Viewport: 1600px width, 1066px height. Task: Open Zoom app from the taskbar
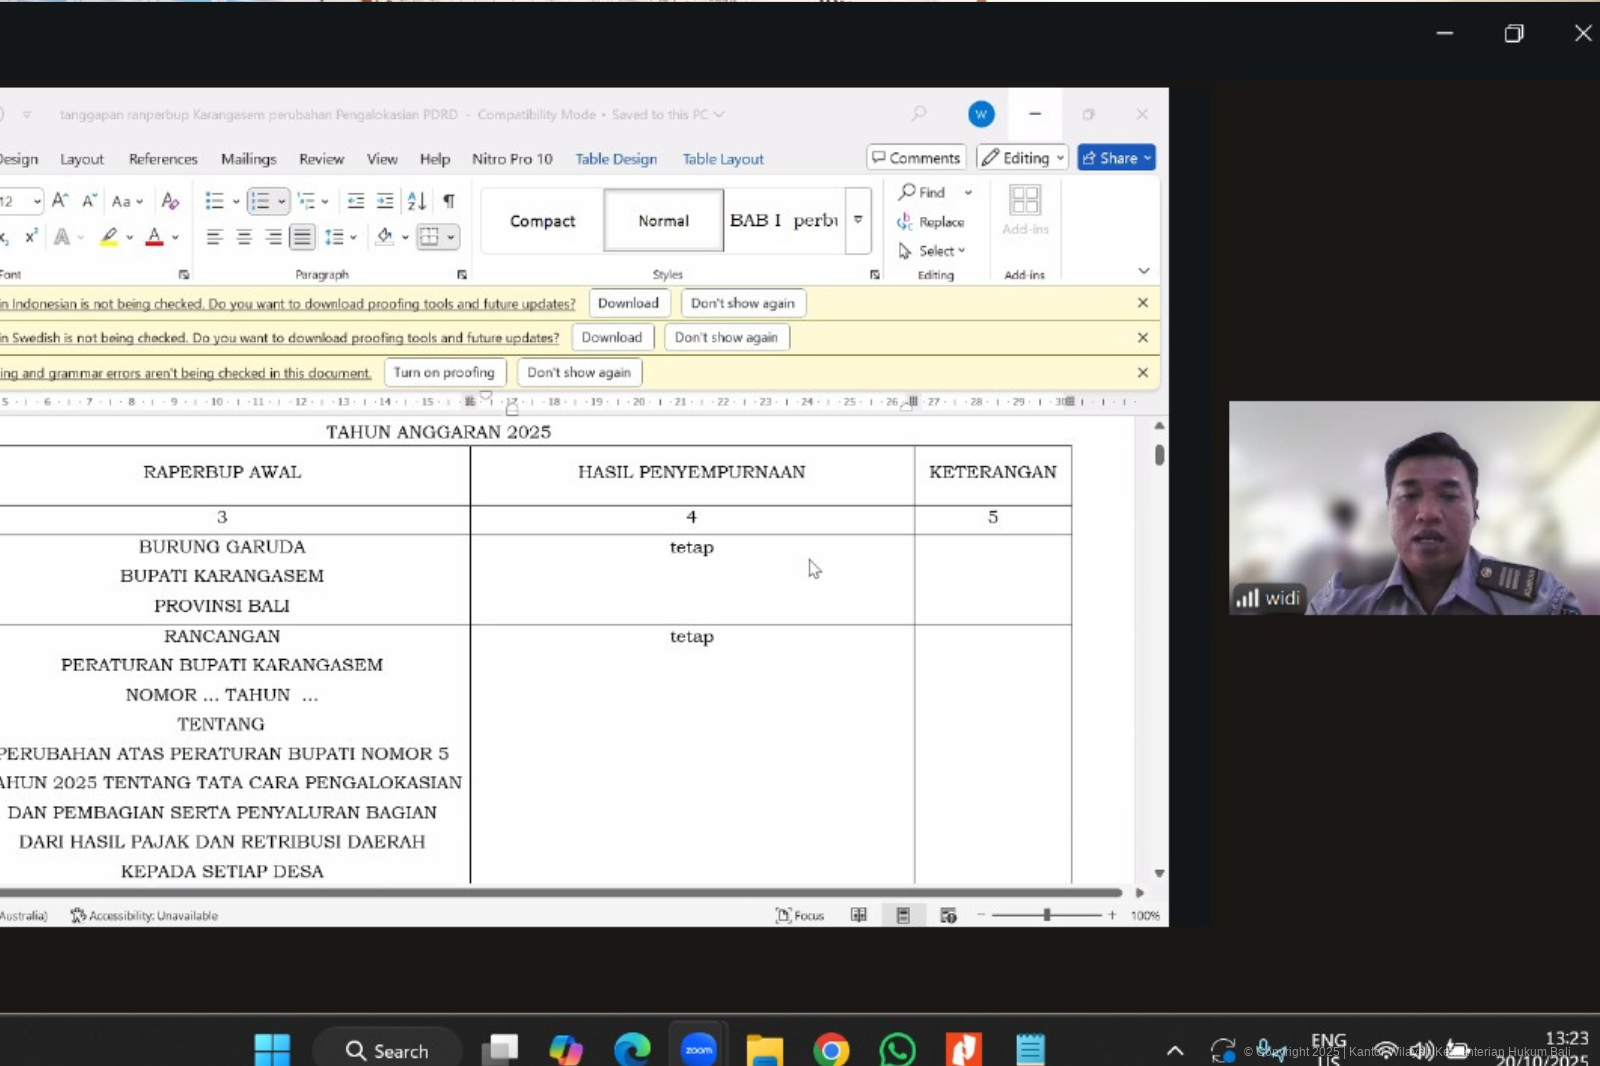point(698,1049)
